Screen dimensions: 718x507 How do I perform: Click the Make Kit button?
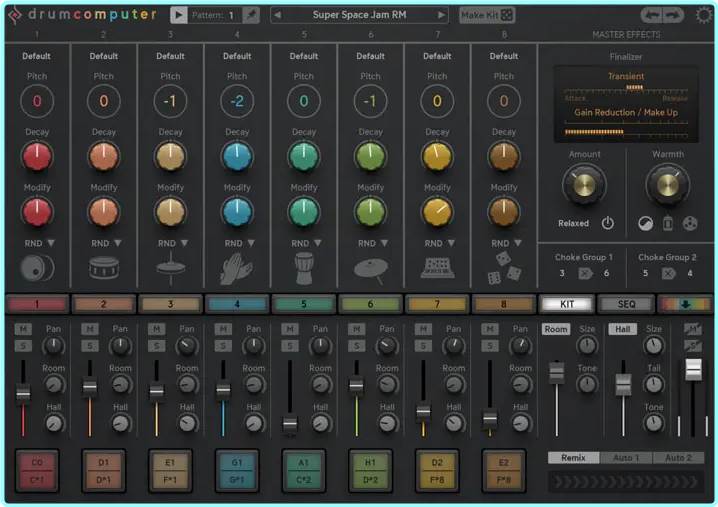[487, 15]
